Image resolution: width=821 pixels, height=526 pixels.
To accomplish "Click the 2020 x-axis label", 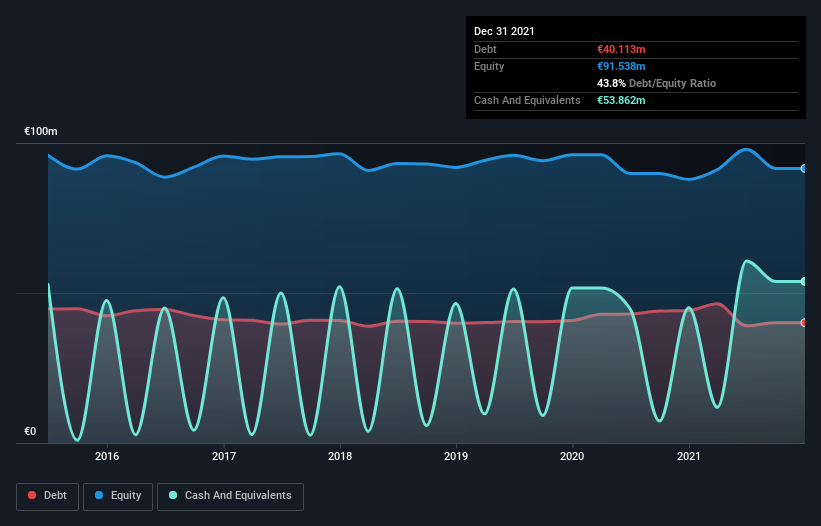I will click(572, 456).
